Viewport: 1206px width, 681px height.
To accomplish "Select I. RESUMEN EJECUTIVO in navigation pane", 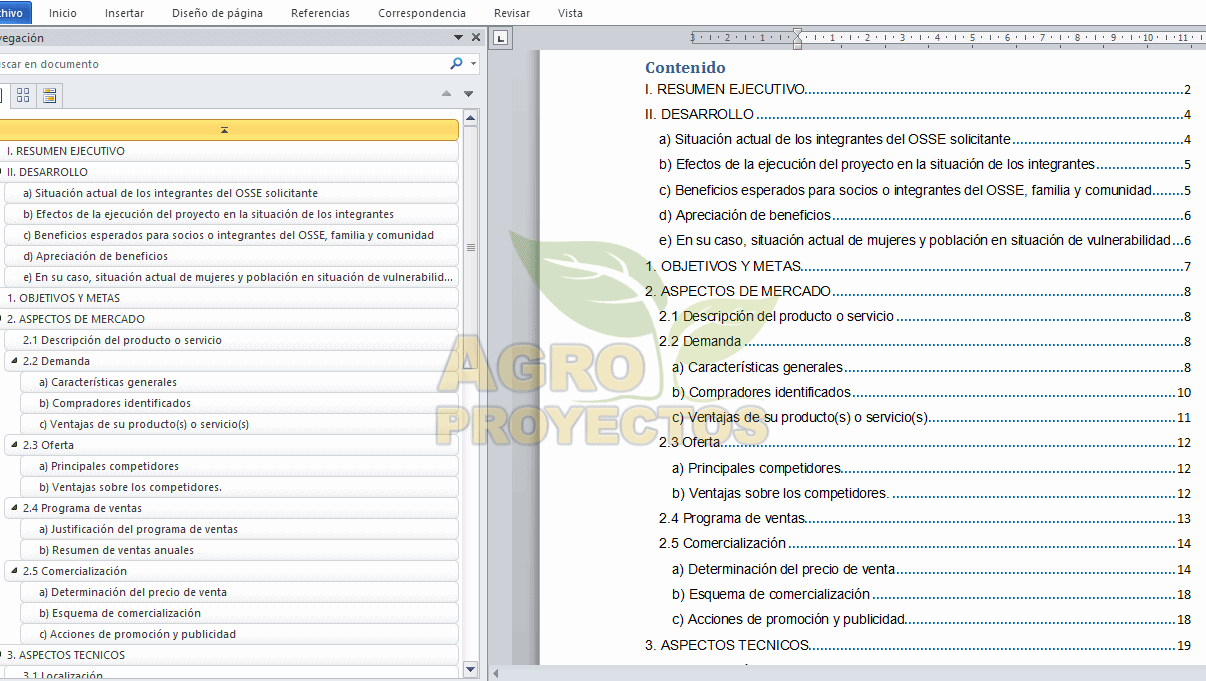I will pos(229,151).
